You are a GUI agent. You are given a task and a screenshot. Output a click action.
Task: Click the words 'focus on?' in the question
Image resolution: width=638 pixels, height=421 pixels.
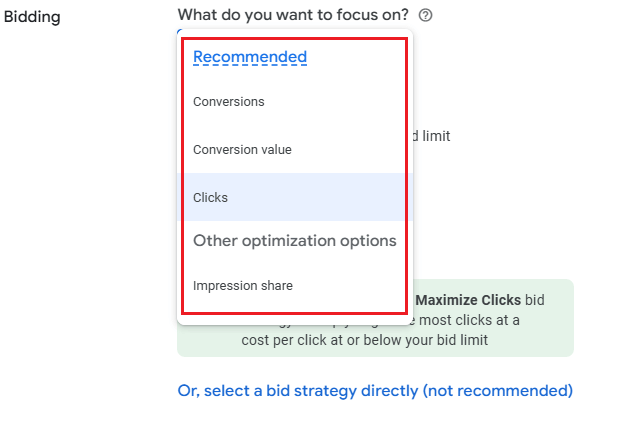(376, 15)
